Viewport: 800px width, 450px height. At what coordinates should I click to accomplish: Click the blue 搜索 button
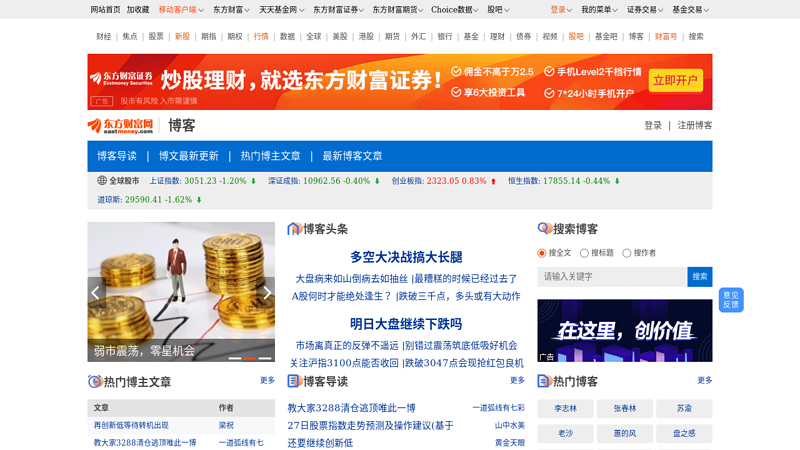pyautogui.click(x=699, y=277)
